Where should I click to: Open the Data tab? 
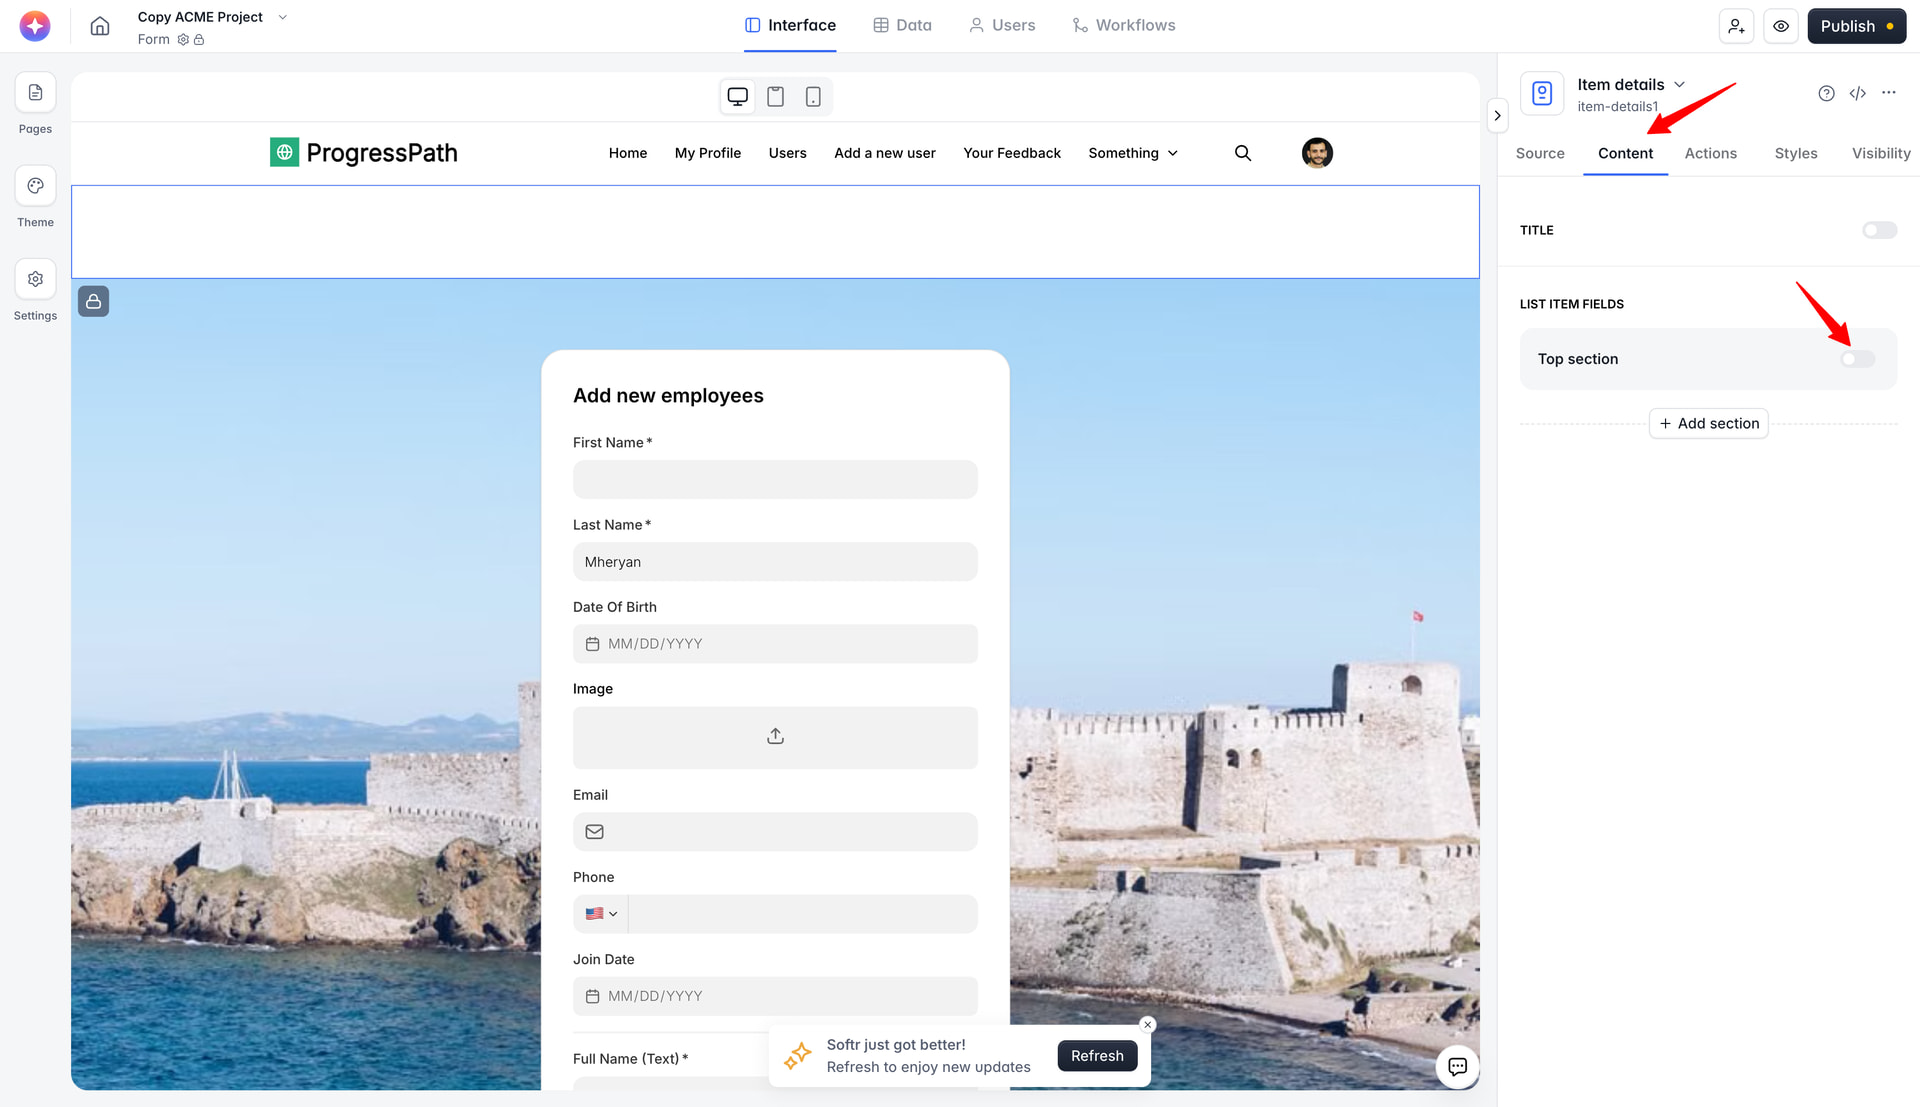point(902,26)
